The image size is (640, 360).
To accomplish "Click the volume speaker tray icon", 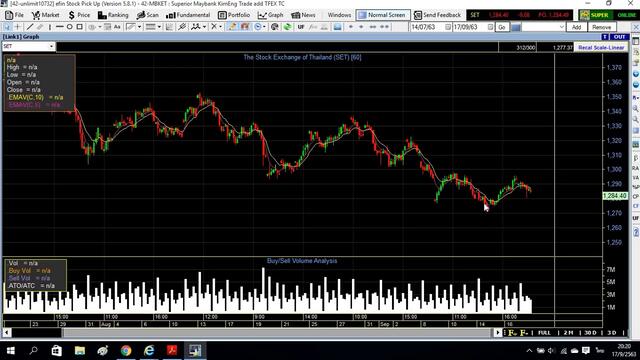I will pyautogui.click(x=551, y=350).
